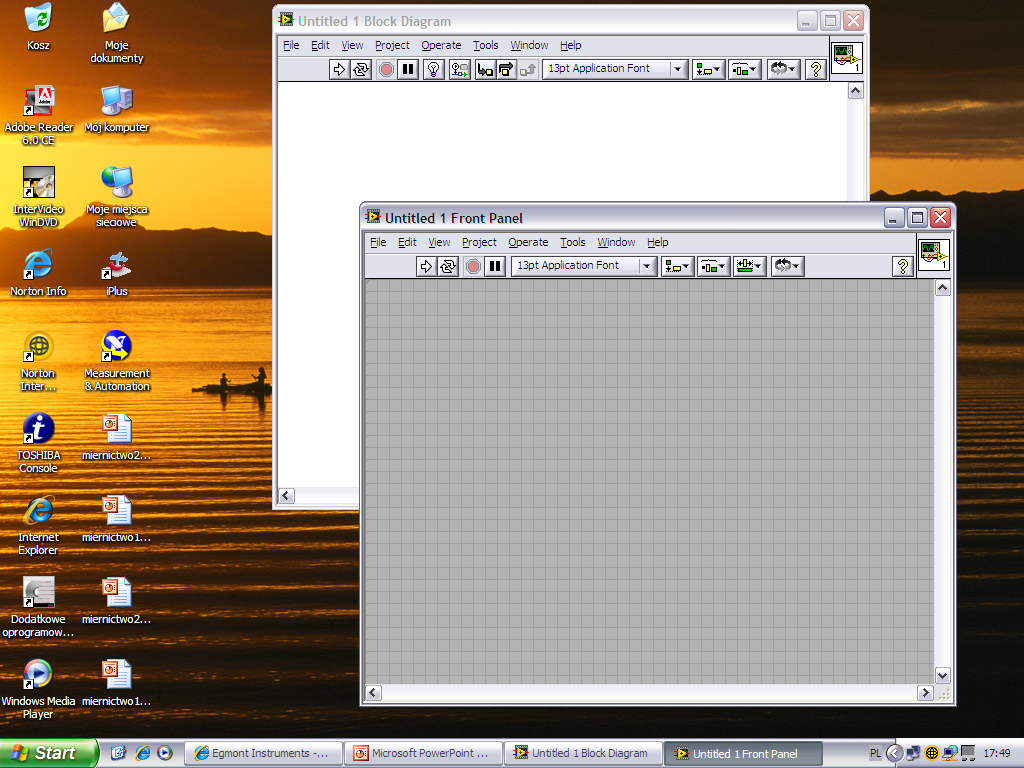This screenshot has width=1024, height=768.
Task: Click Step Into button in Block Diagram
Action: click(485, 69)
